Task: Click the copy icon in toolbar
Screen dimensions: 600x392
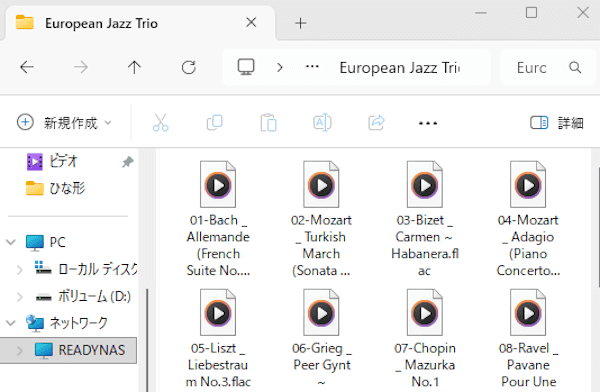Action: tap(214, 122)
